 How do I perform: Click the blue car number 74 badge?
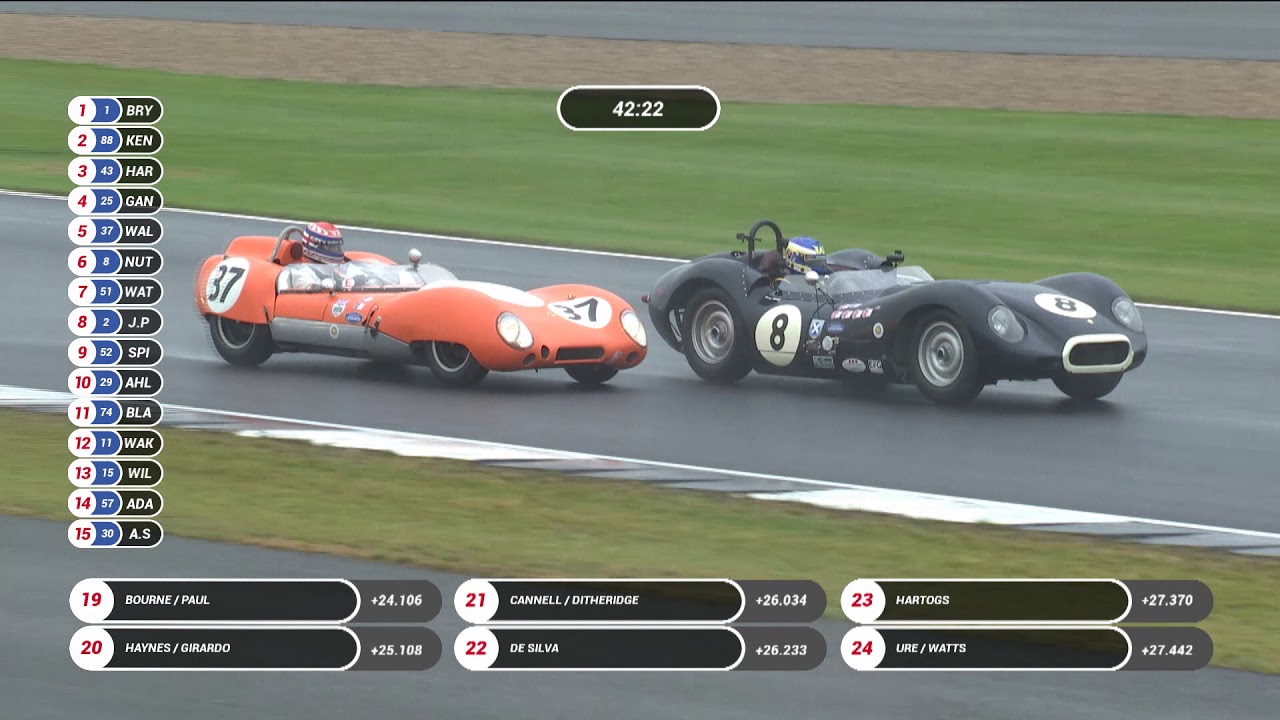pyautogui.click(x=107, y=412)
